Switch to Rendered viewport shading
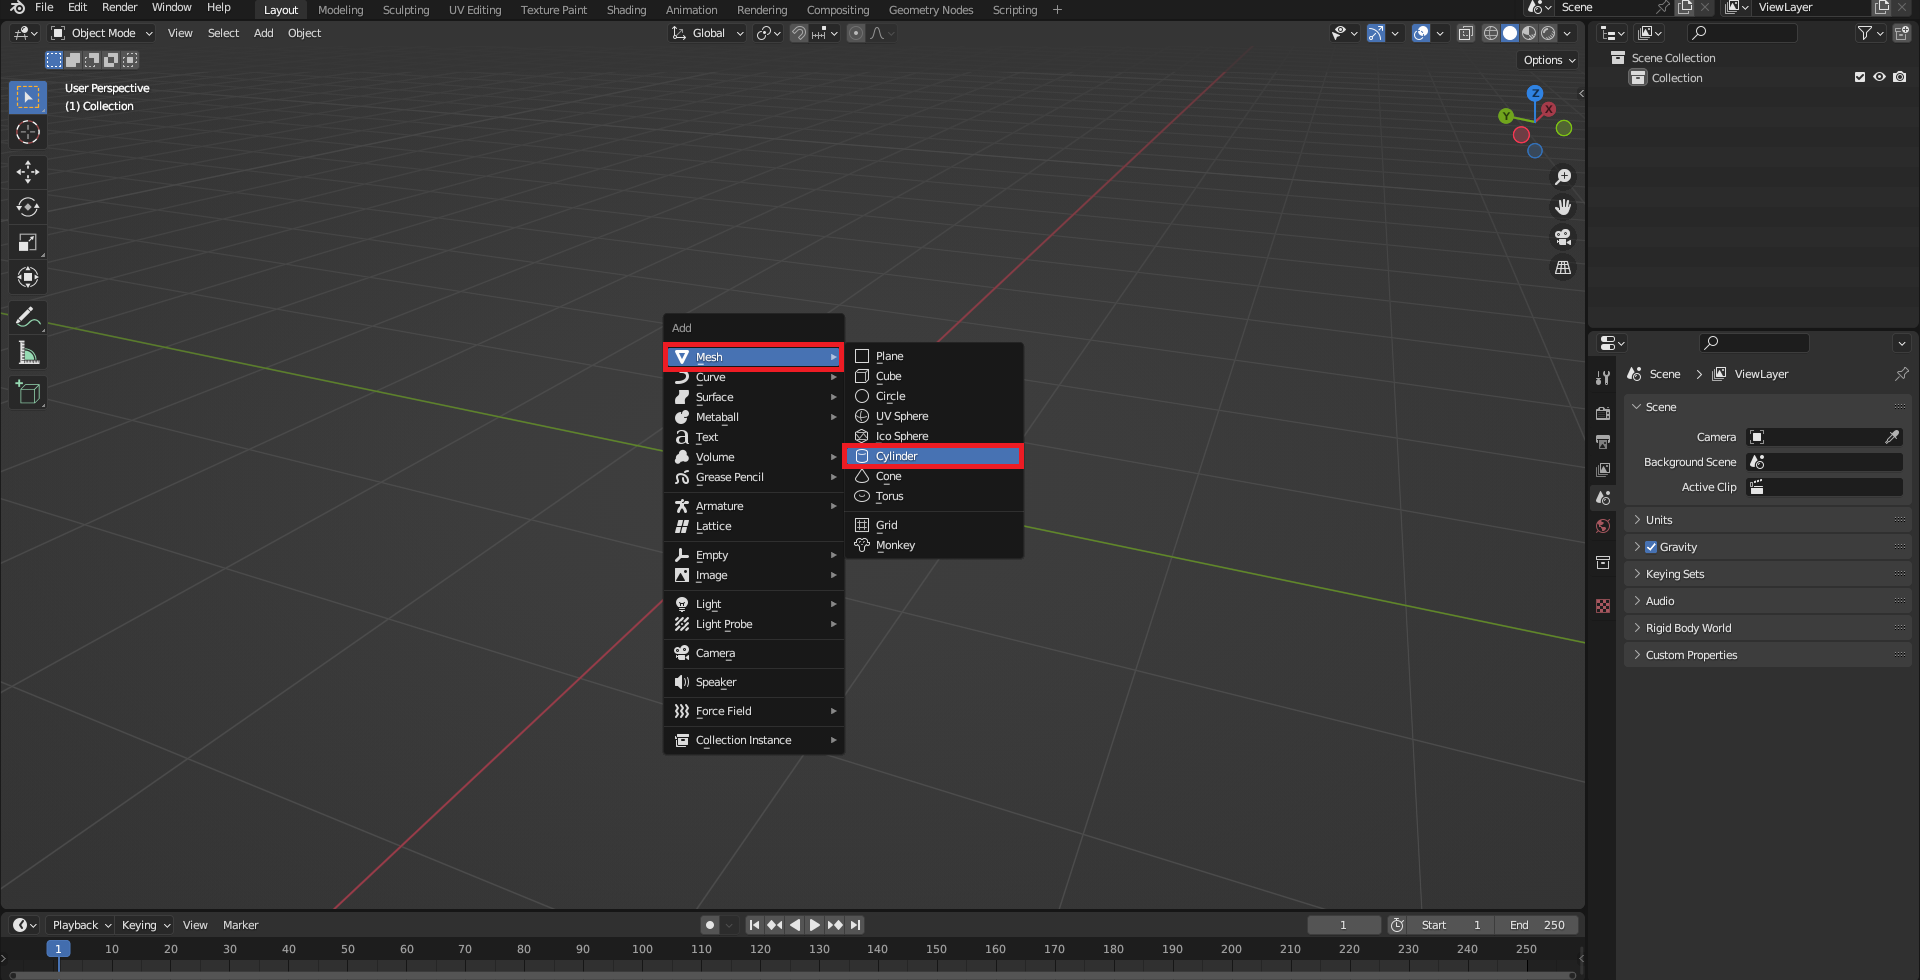Image resolution: width=1920 pixels, height=980 pixels. click(1548, 33)
